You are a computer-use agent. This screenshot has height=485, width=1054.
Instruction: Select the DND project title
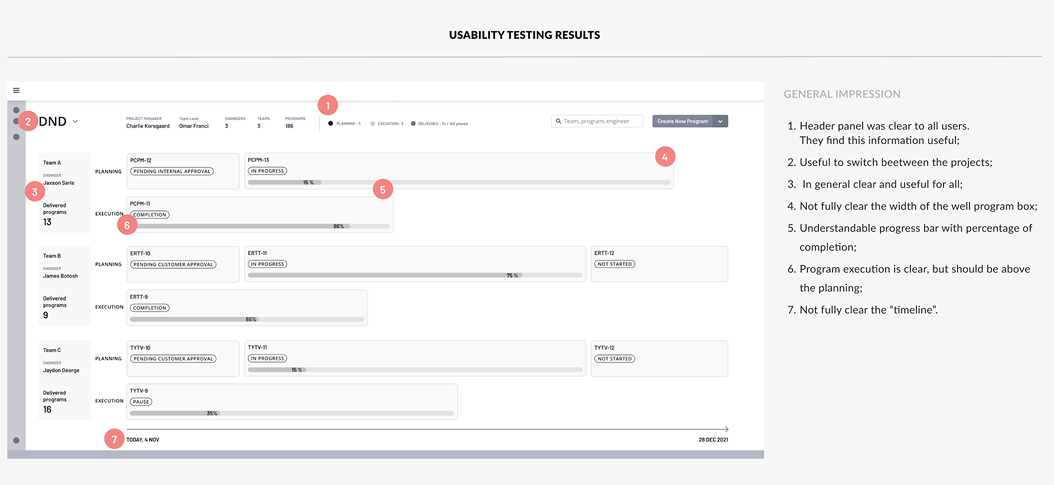coord(52,122)
